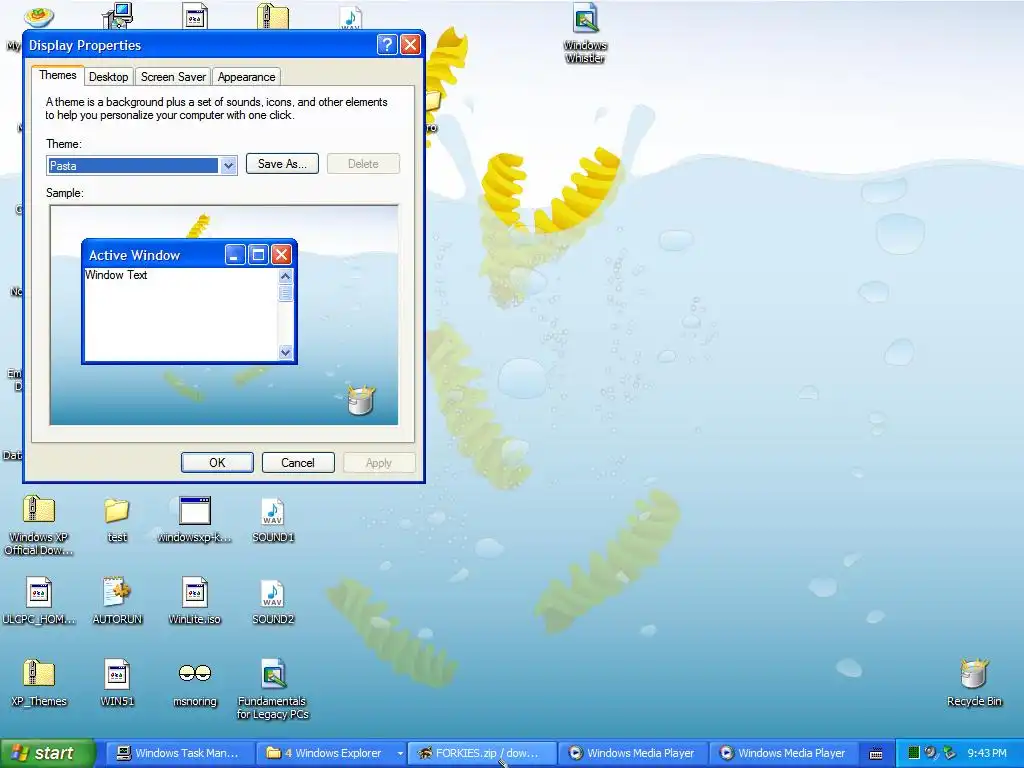Click the sample Active Window title bar
Screen dimensions: 1024x768
(189, 255)
